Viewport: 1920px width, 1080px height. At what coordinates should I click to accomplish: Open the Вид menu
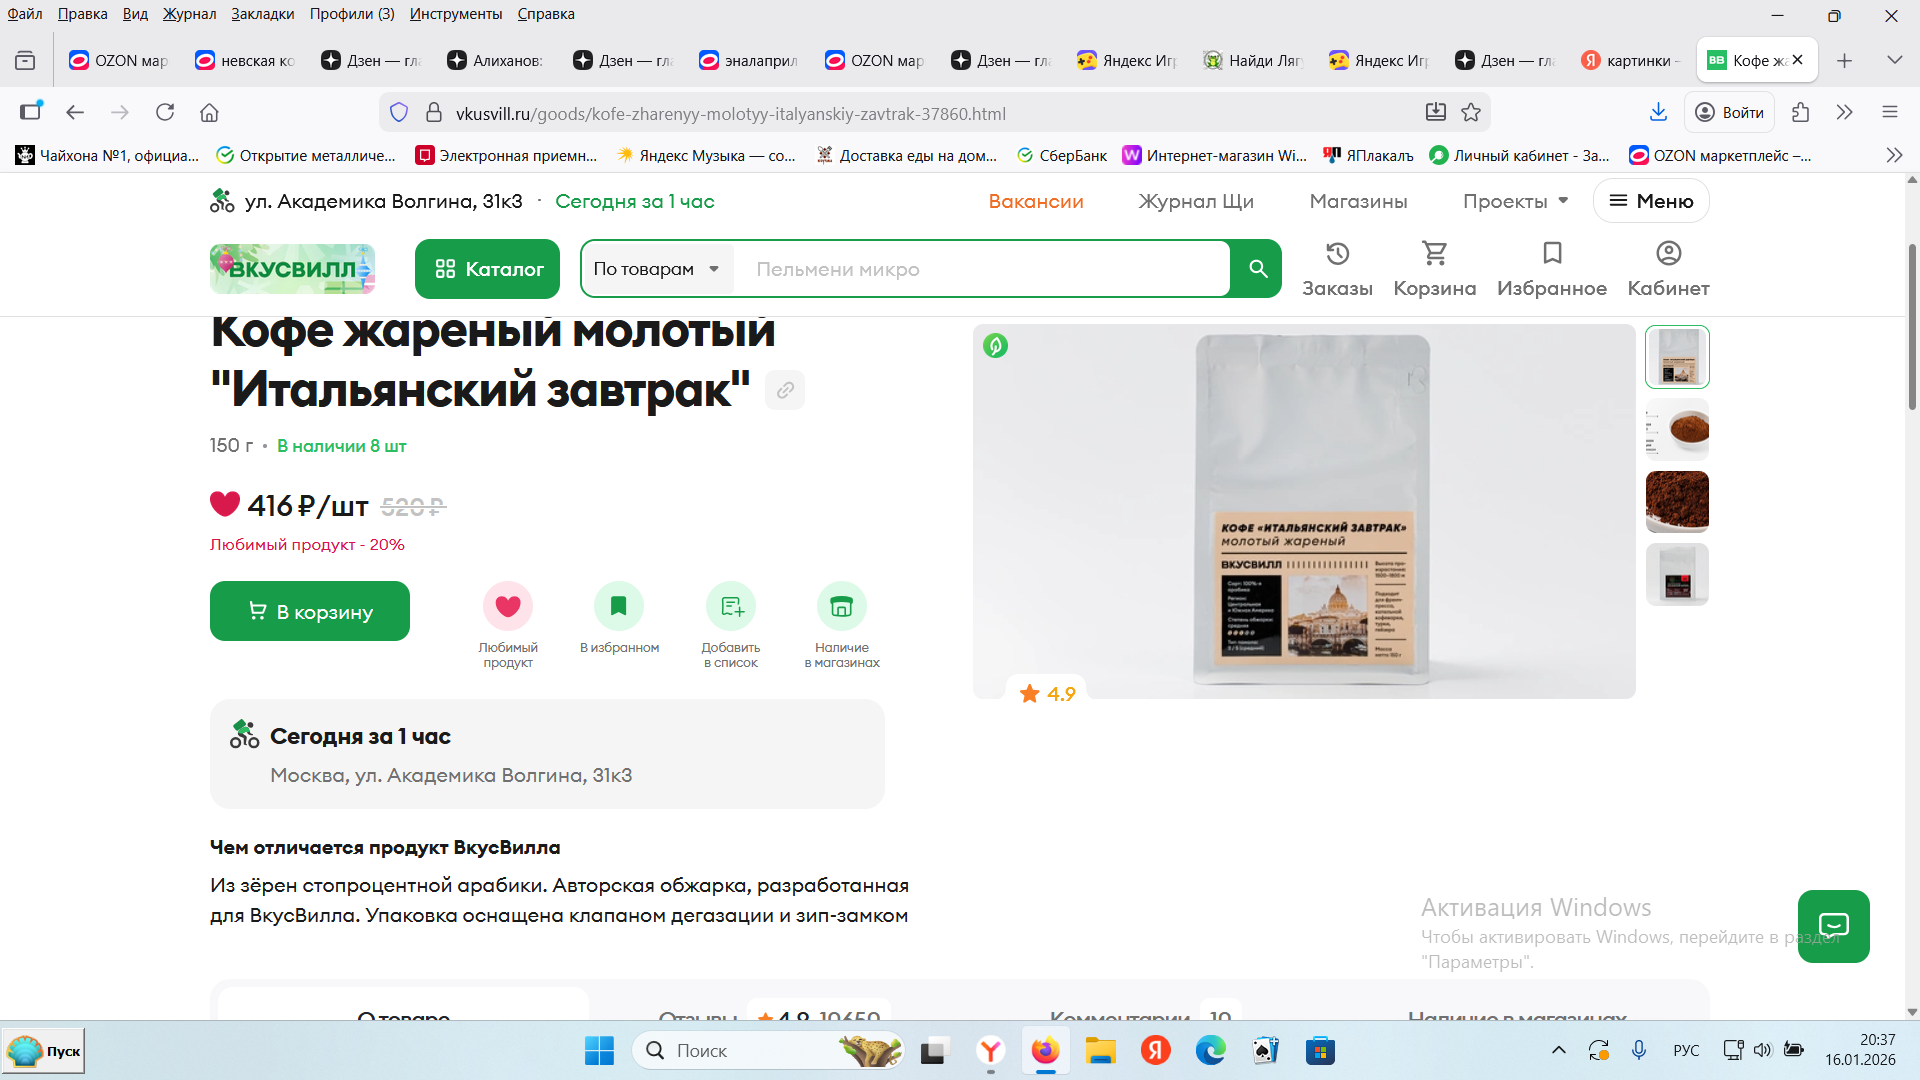tap(135, 14)
